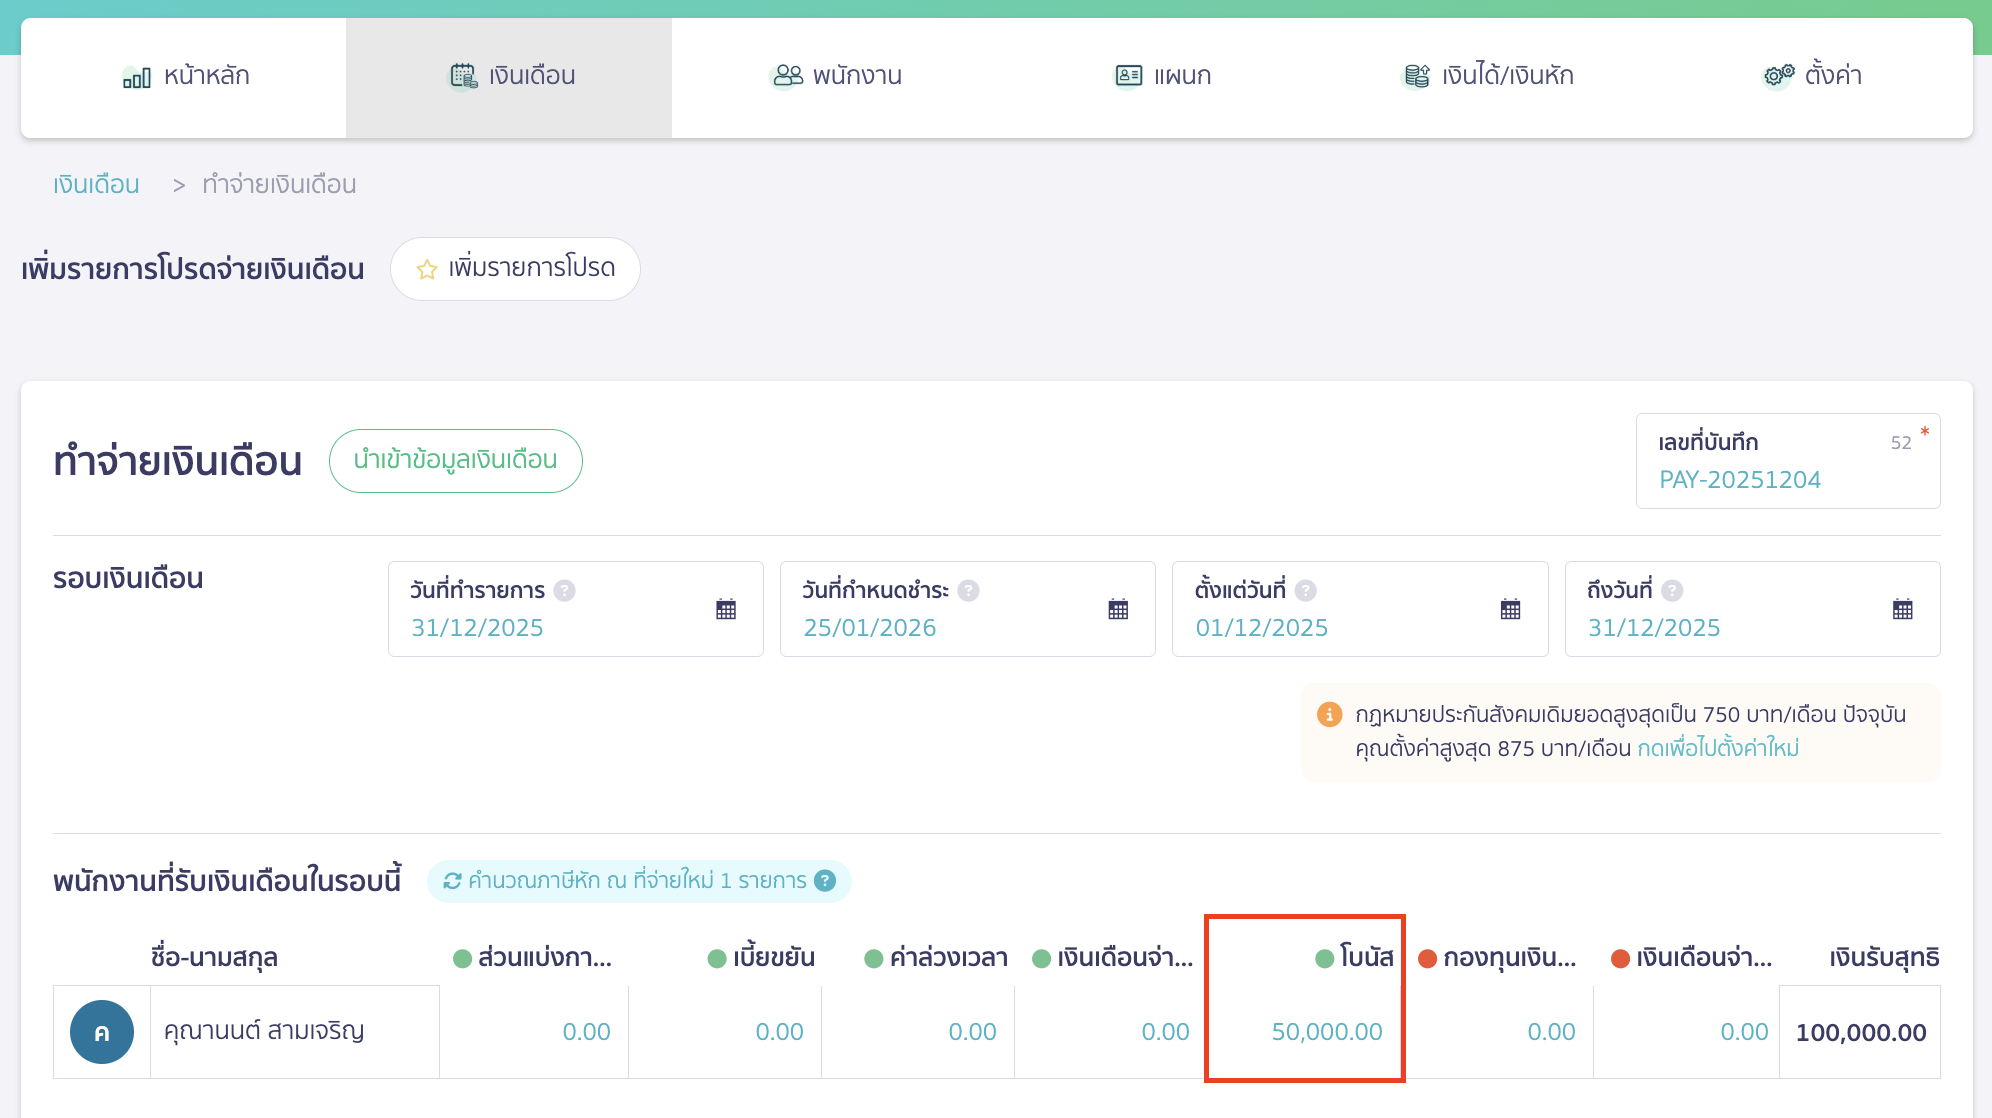Go to หน้าหลัก tab
1992x1118 pixels.
click(x=184, y=77)
